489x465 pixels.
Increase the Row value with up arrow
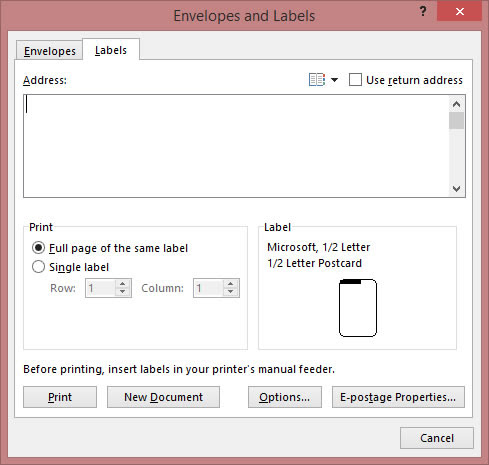123,284
